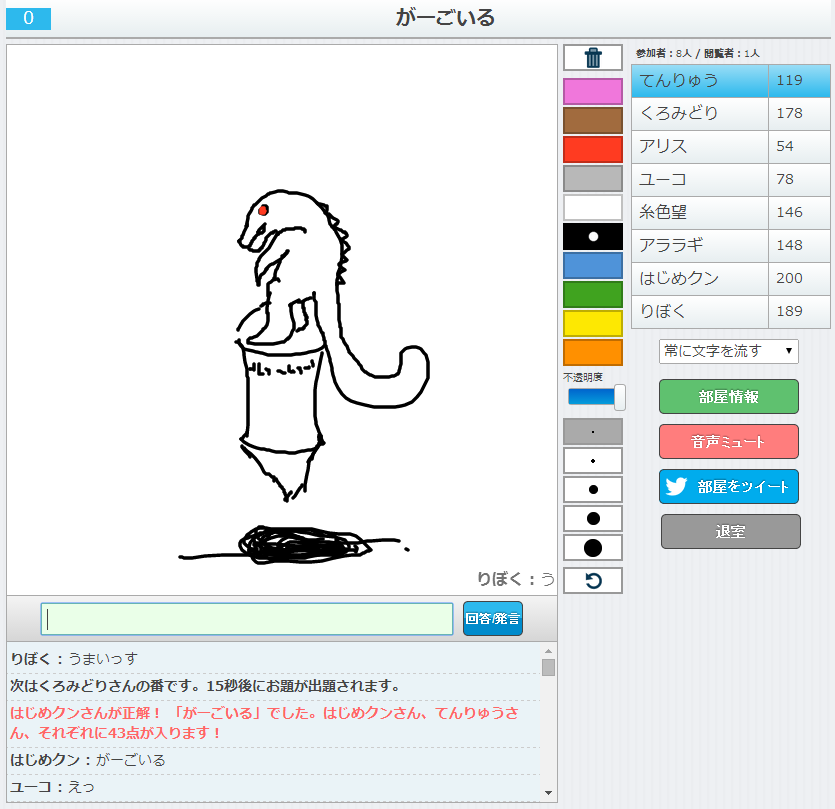Pick the black color swatch
Viewport: 835px width, 809px height.
pos(593,236)
